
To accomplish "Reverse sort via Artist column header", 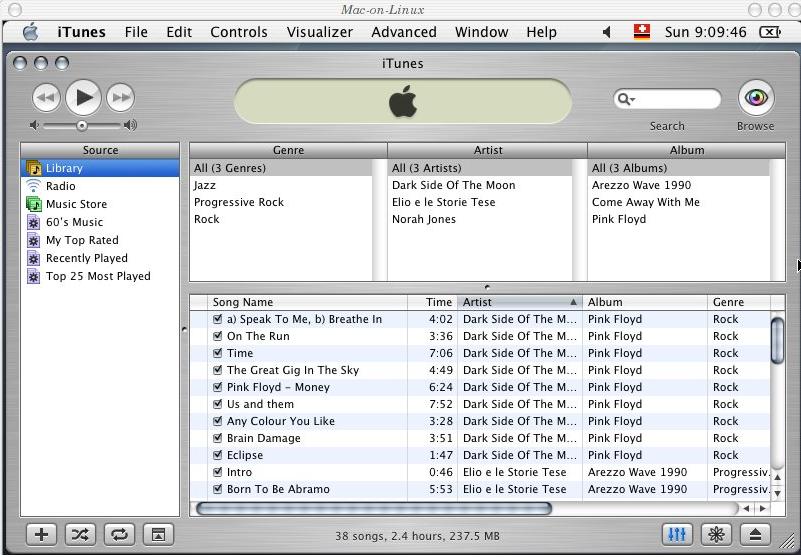I will pos(520,302).
